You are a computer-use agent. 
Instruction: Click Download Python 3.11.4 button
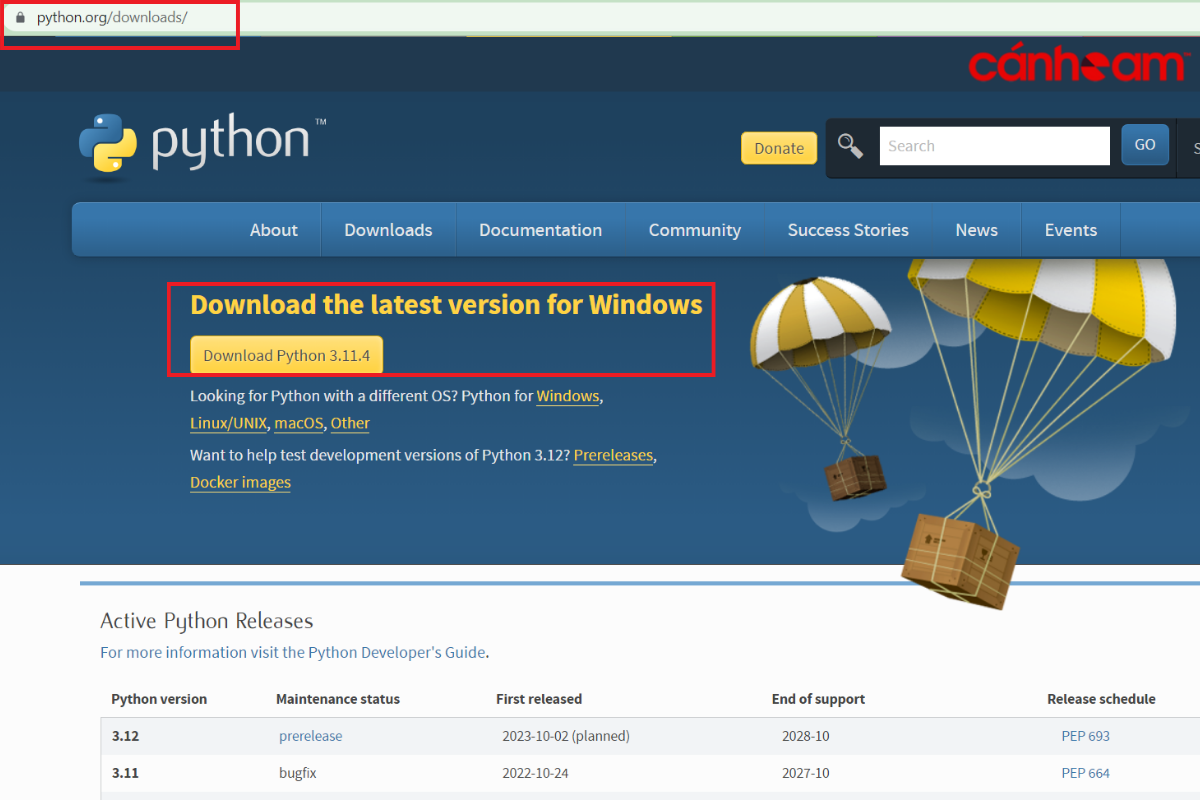click(x=286, y=355)
